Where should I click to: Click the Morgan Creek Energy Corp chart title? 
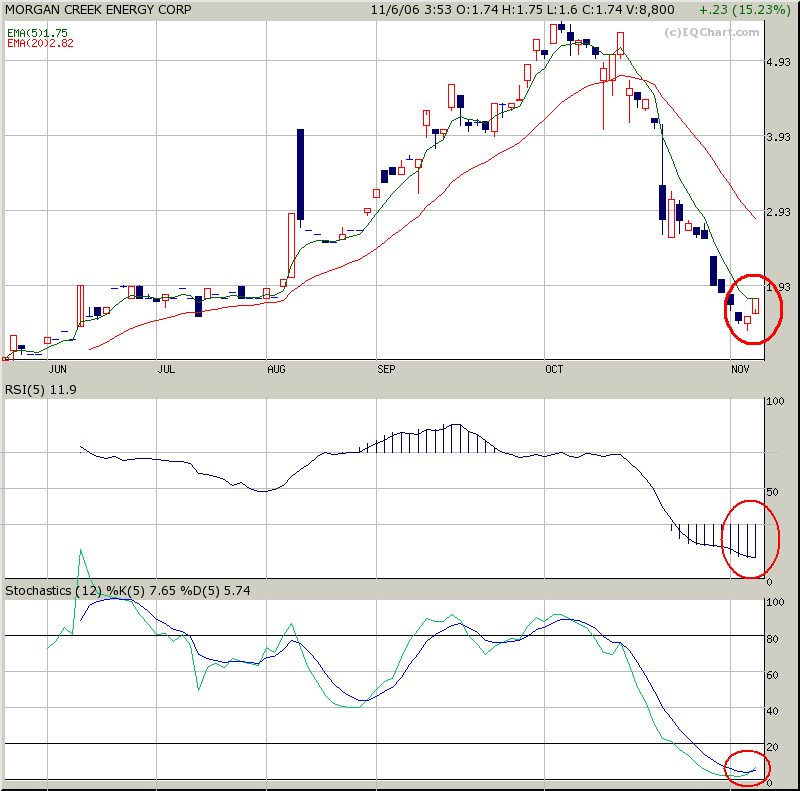click(96, 10)
